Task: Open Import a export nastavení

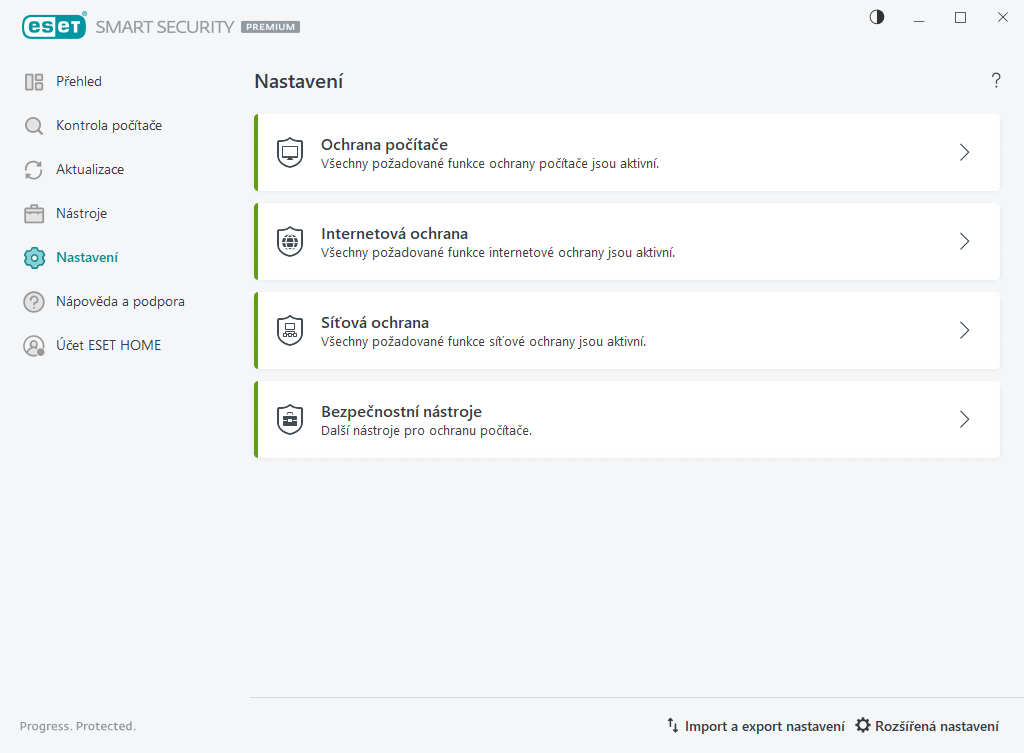Action: coord(756,726)
